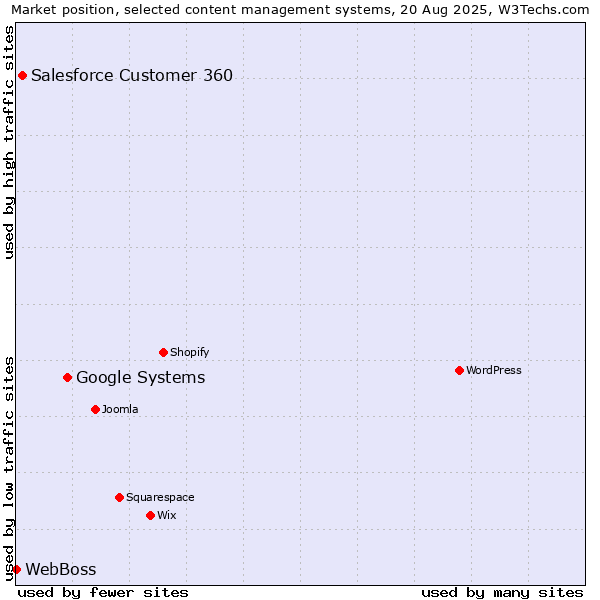Select the Squarespace data point
The image size is (600, 600).
pyautogui.click(x=119, y=497)
